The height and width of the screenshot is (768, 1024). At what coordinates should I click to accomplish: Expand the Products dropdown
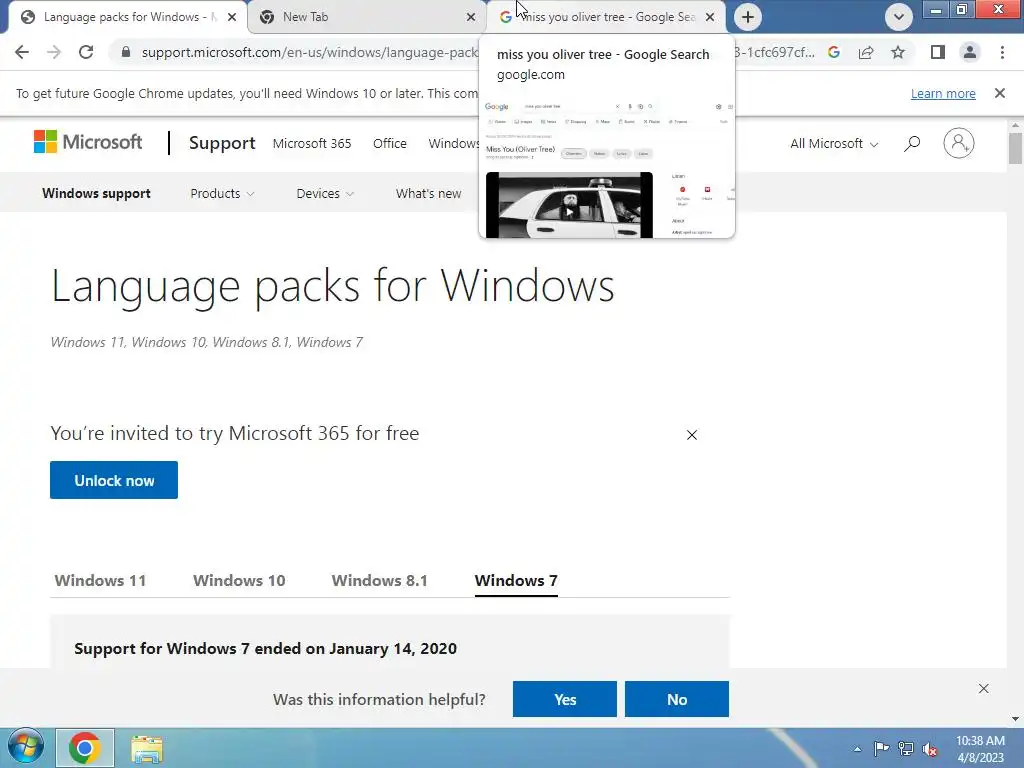point(222,193)
